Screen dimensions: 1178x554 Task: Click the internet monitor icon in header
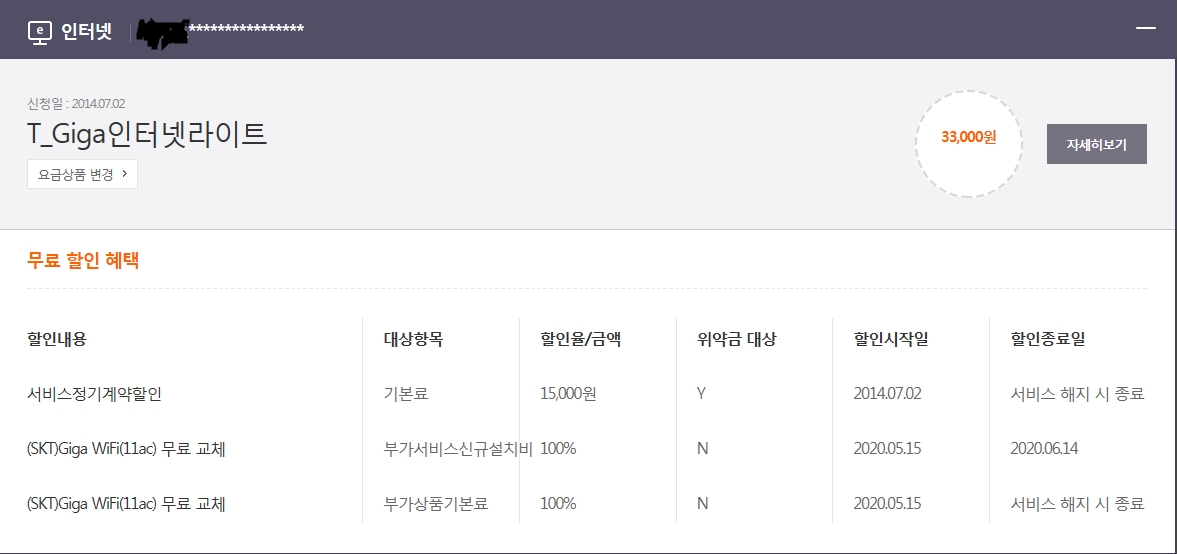coord(39,30)
